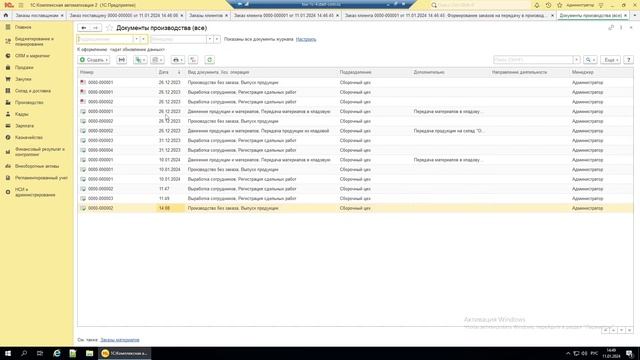Sort by the Подразделение column header
Screen dimensions: 640x360
374,72
